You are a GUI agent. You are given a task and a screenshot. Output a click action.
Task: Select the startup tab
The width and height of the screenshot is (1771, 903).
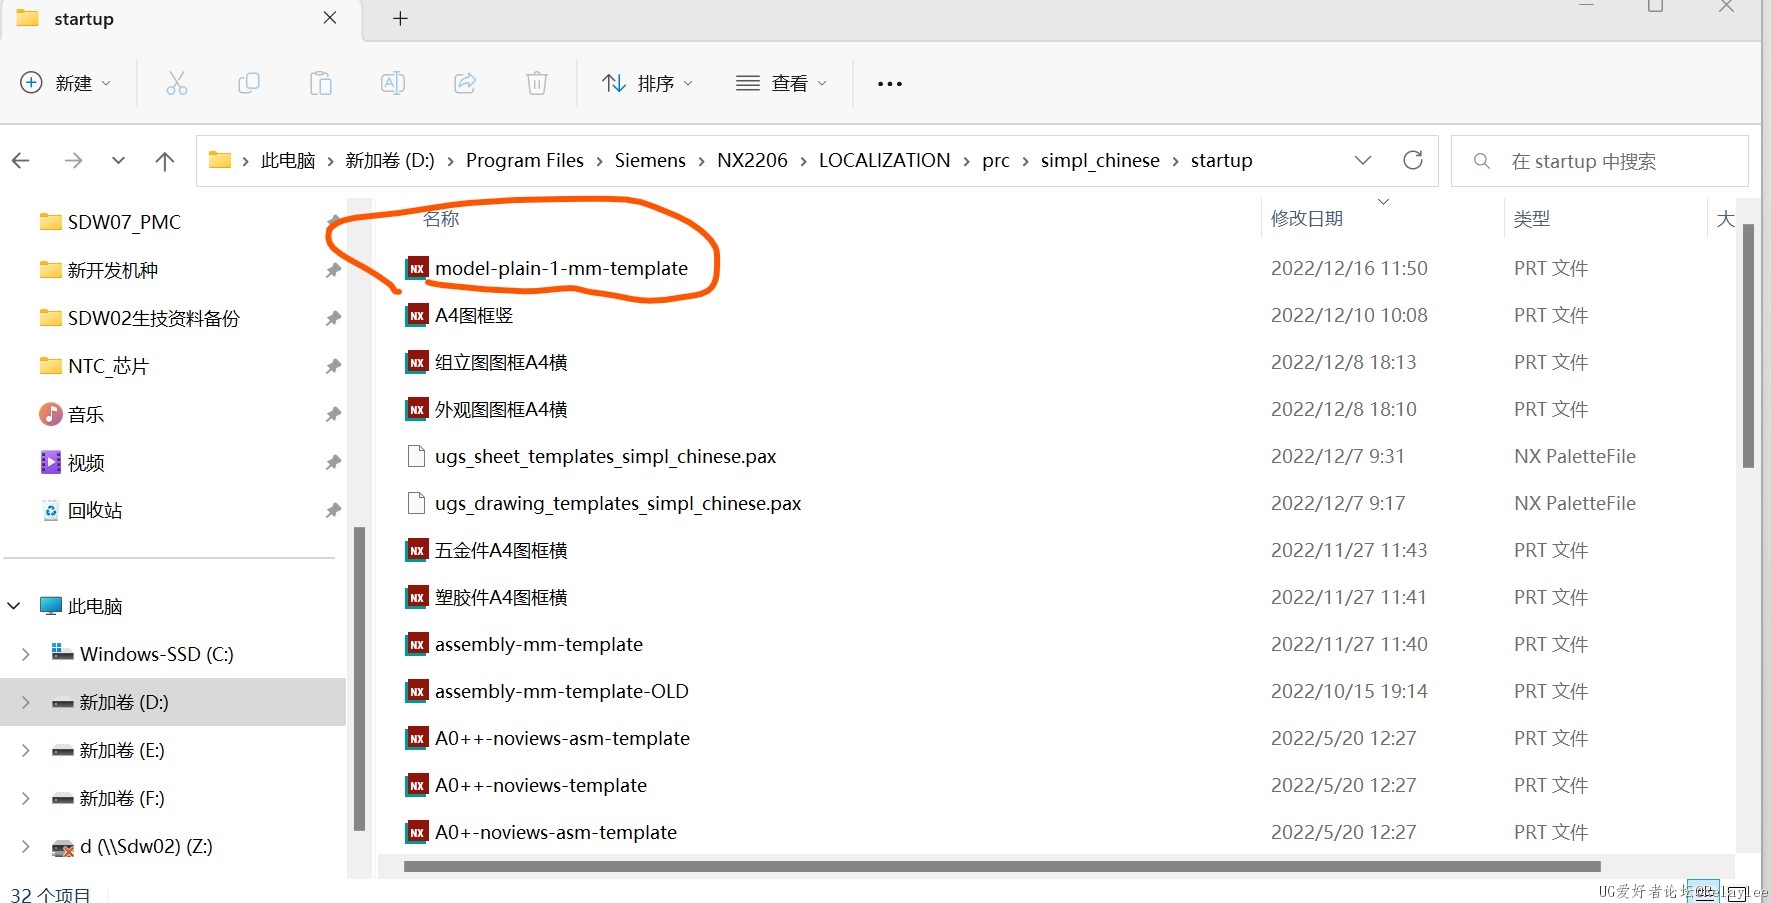180,19
